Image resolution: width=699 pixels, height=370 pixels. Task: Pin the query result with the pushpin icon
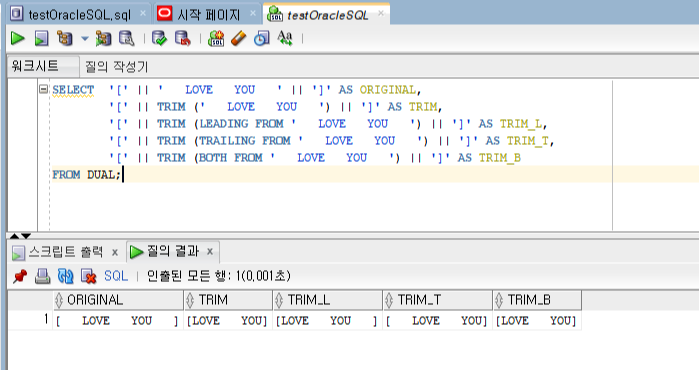point(20,276)
